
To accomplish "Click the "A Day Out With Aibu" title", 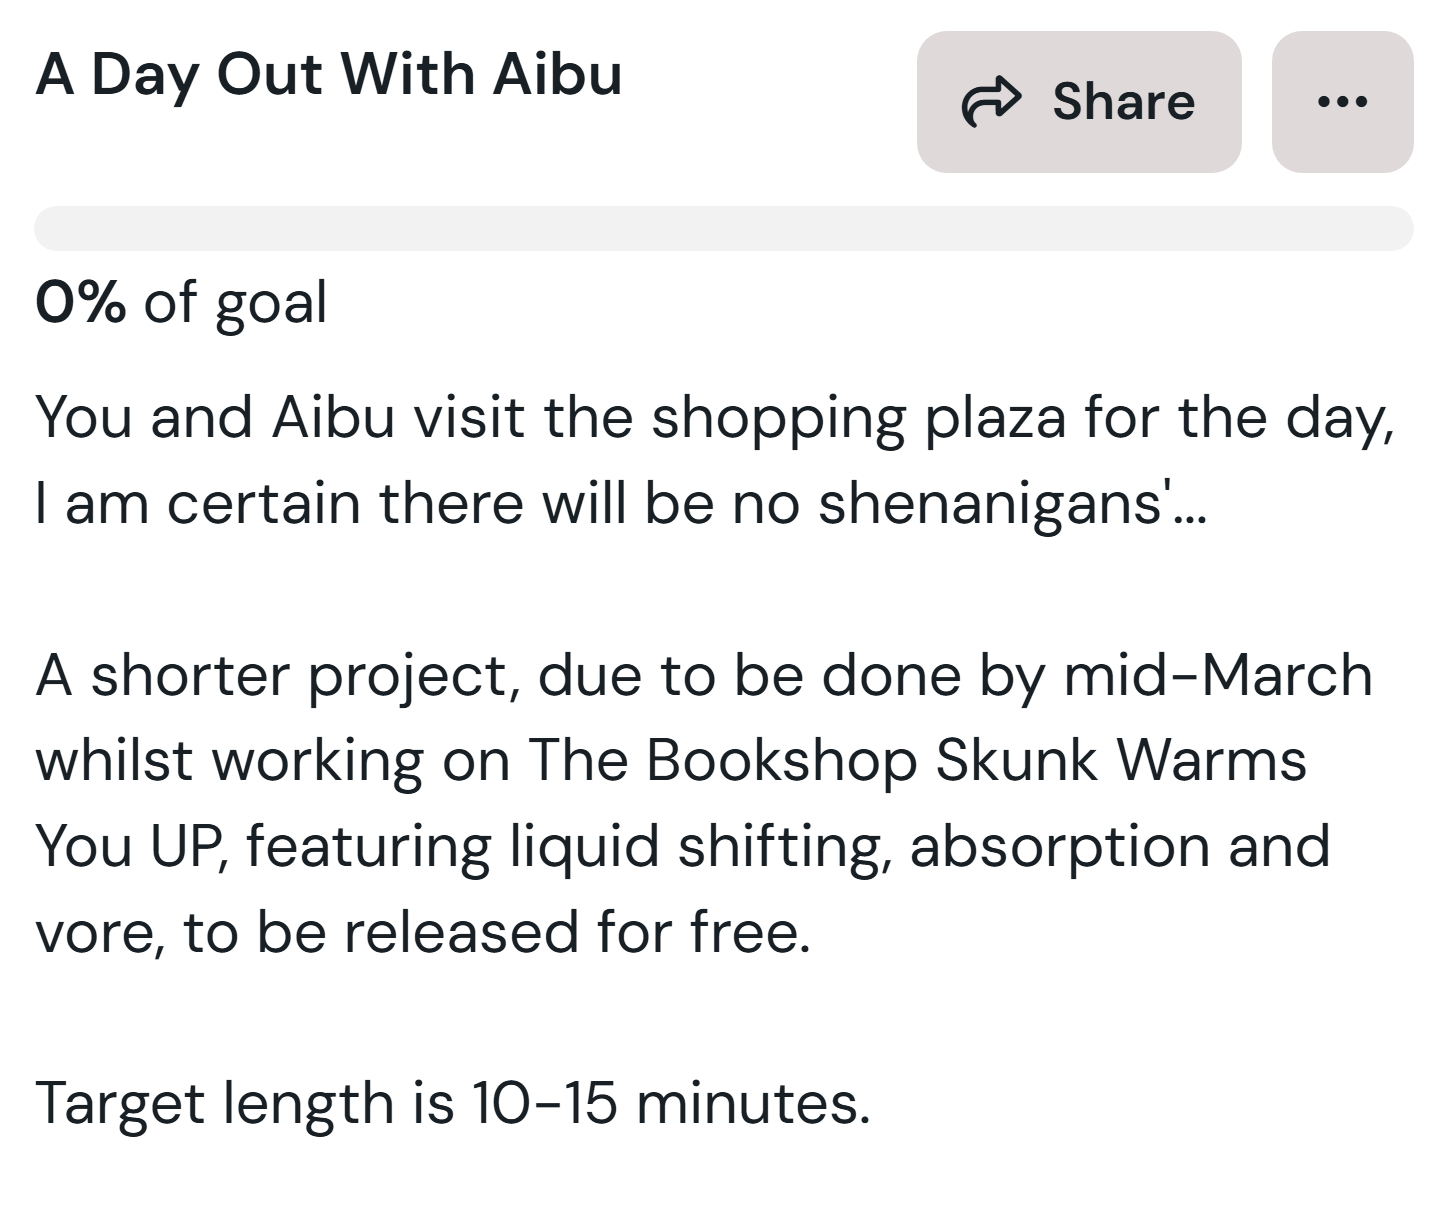I will tap(329, 75).
